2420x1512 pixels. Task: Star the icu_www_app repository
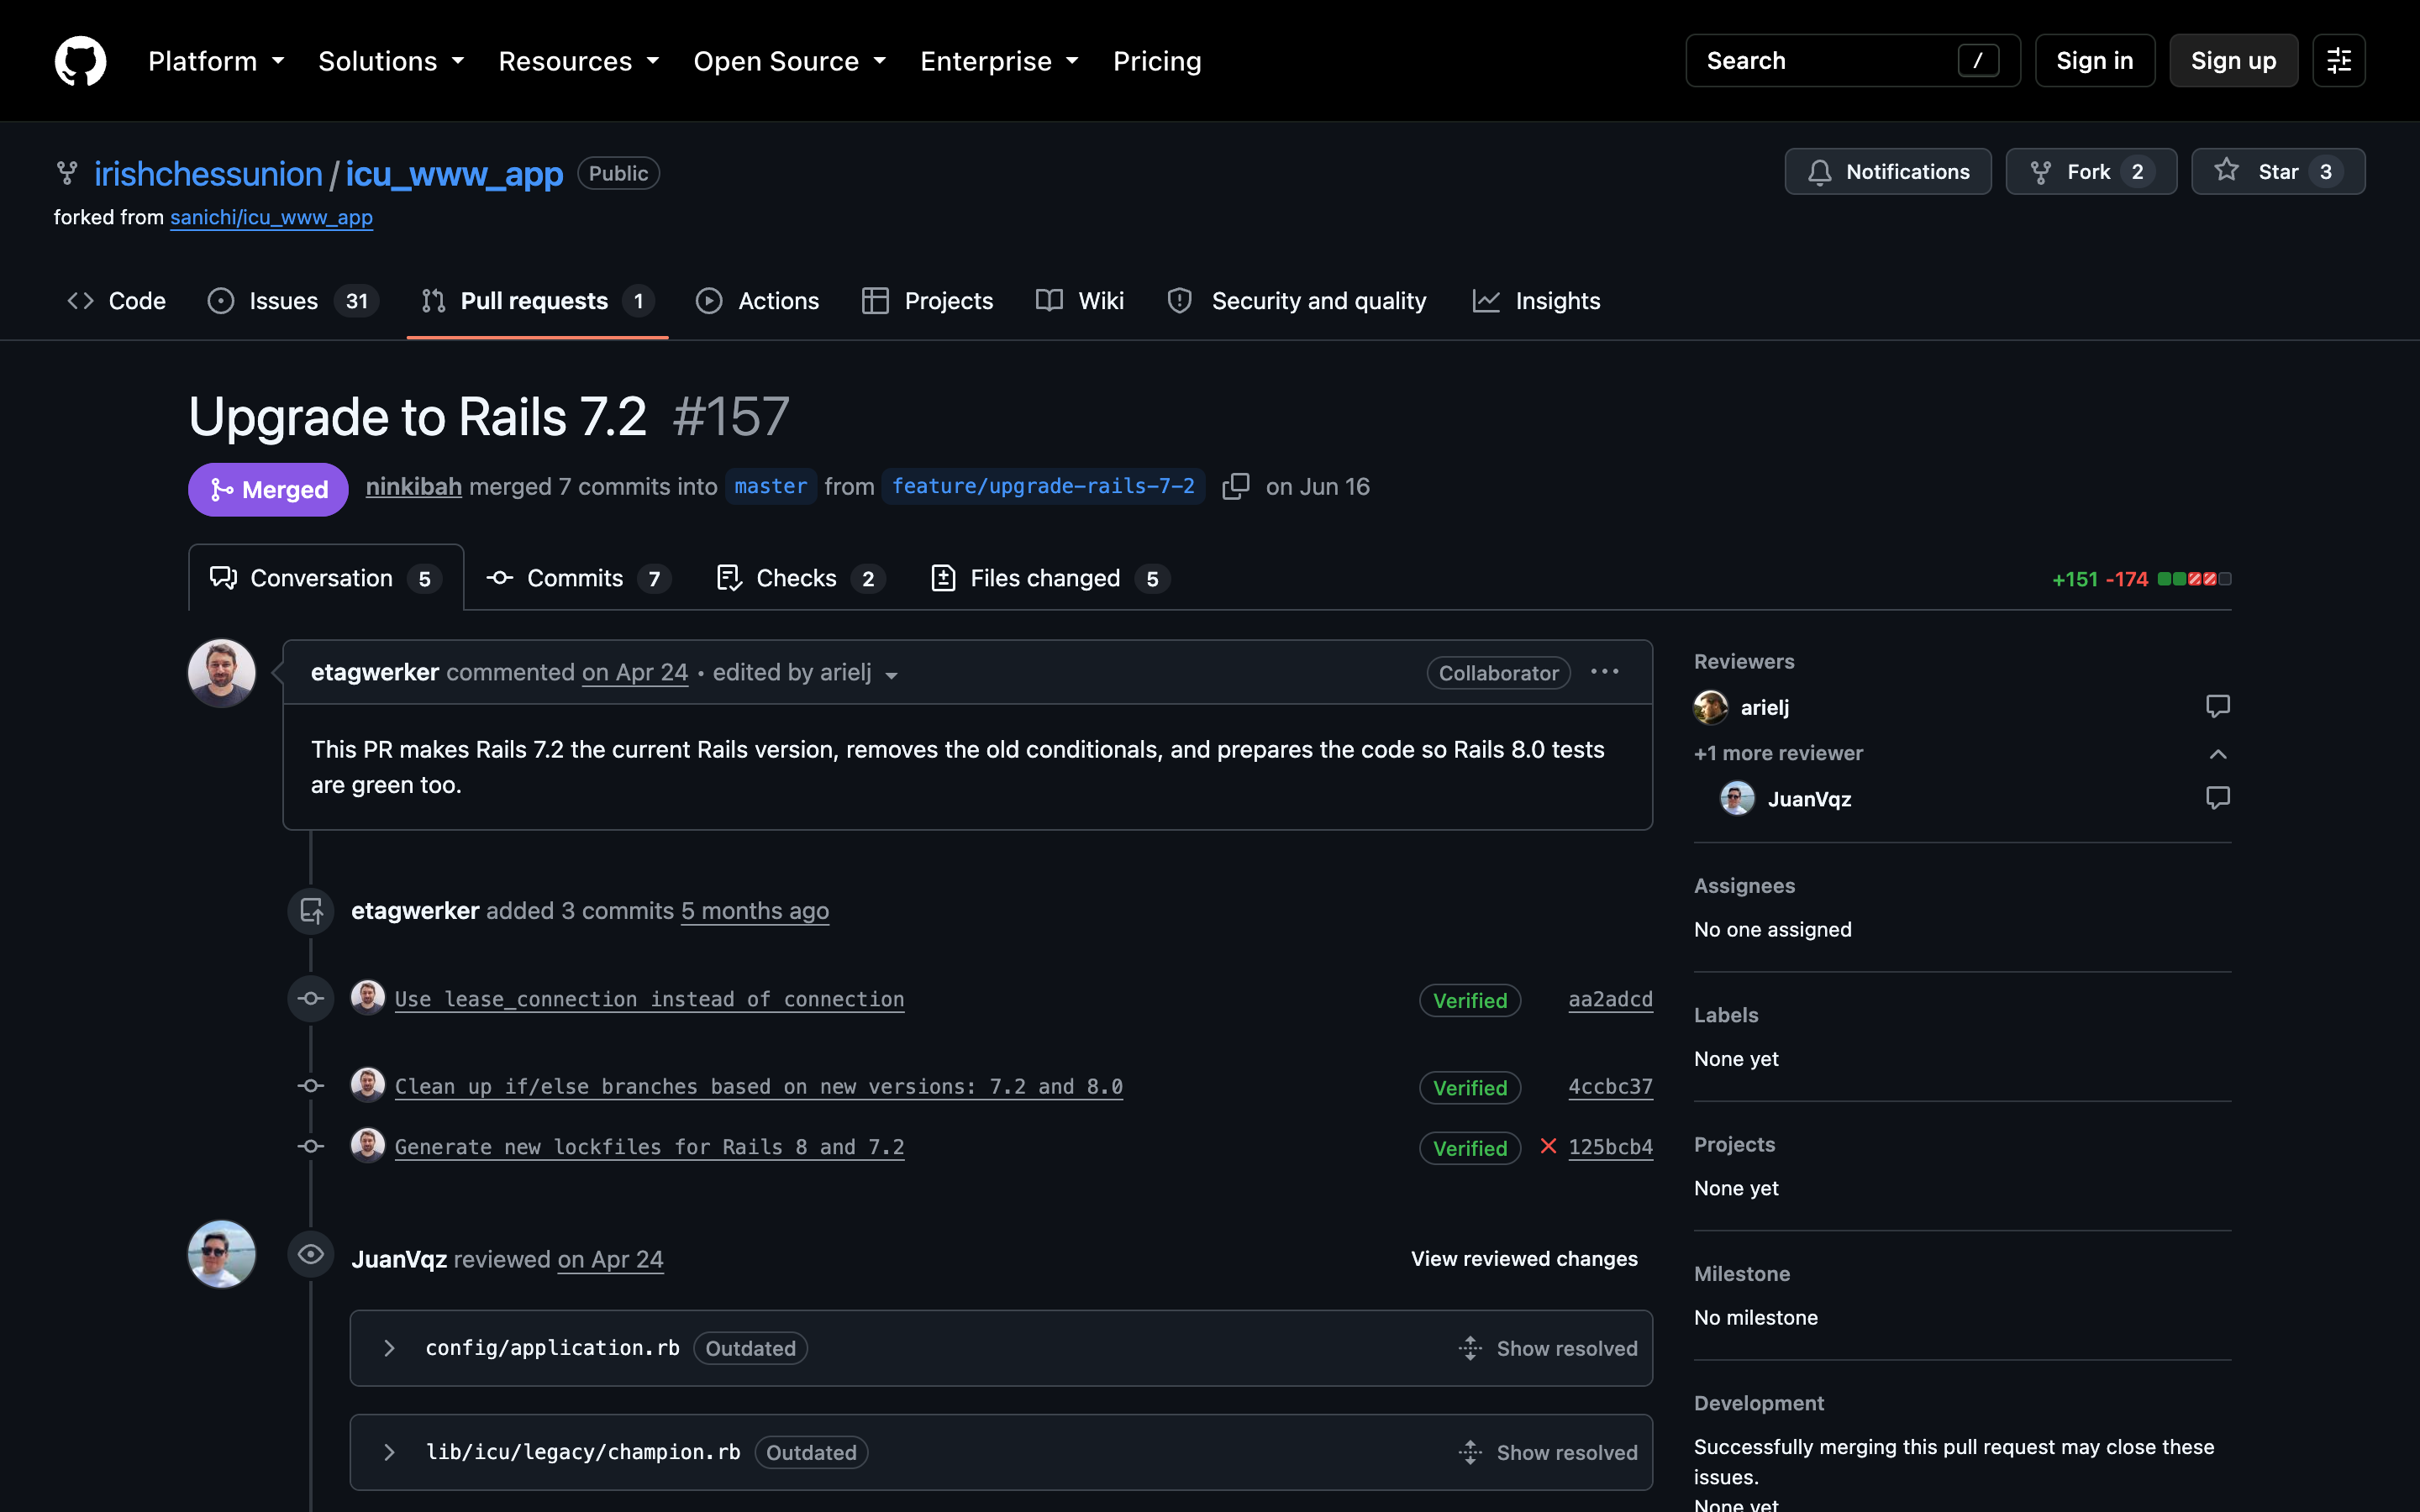click(x=2278, y=172)
